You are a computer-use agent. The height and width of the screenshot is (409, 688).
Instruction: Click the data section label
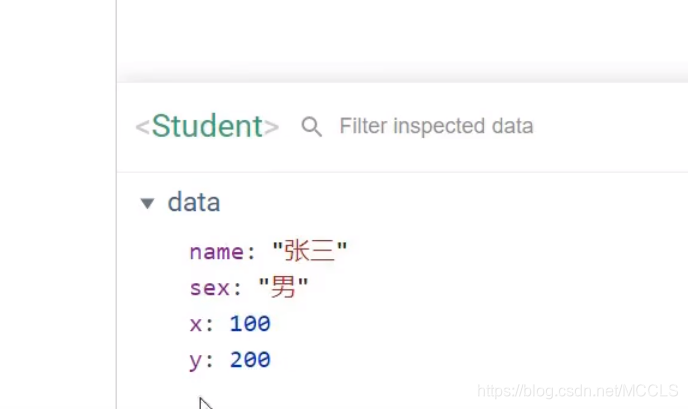click(194, 202)
